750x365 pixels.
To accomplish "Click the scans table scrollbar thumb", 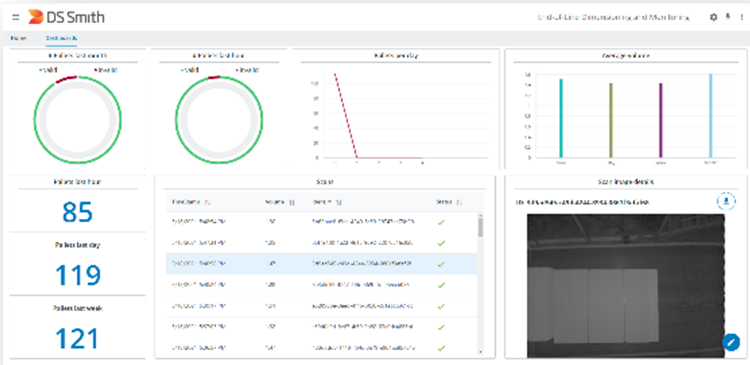I will tap(480, 228).
